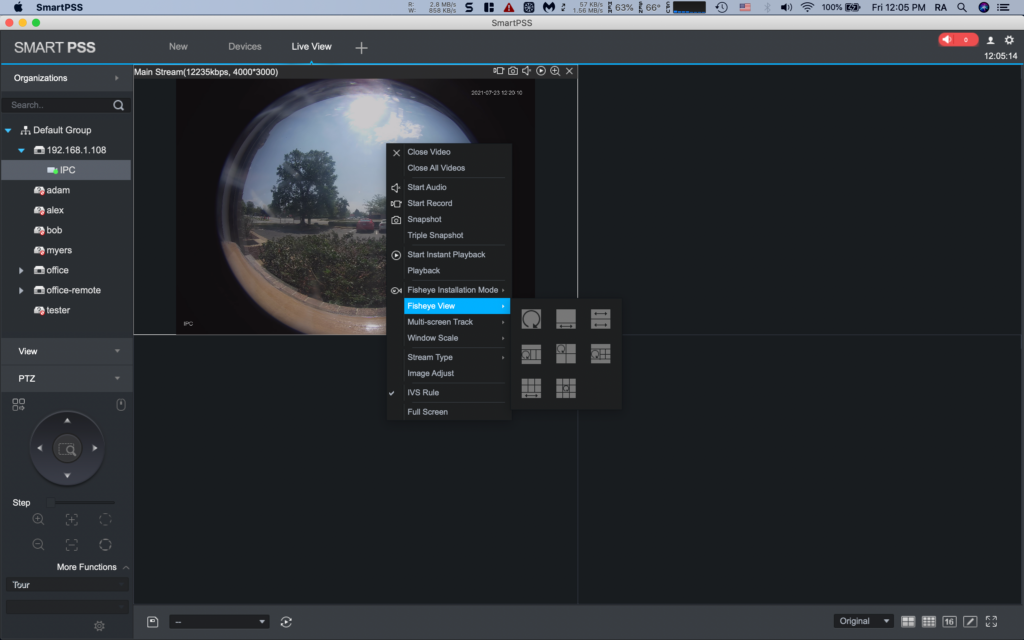This screenshot has height=640, width=1024.
Task: Toggle the red alarm sound indicator
Action: [x=958, y=40]
